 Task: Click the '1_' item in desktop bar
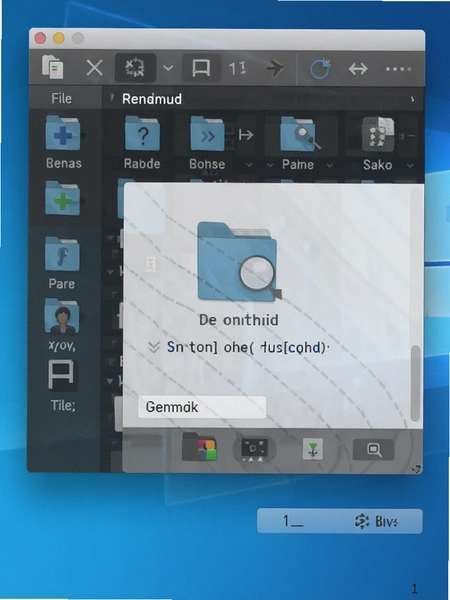[x=293, y=521]
